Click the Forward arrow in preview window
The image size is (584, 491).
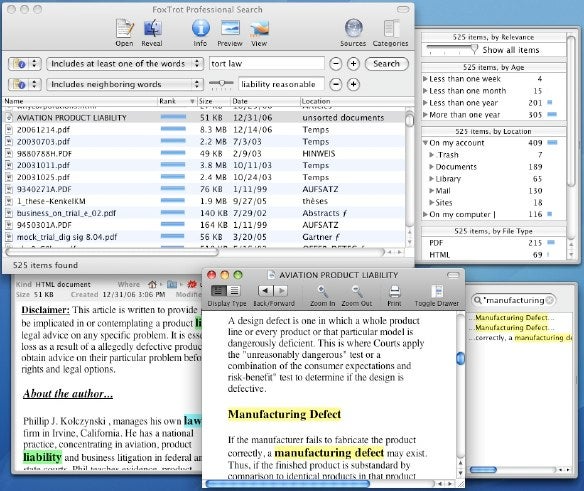pos(281,291)
